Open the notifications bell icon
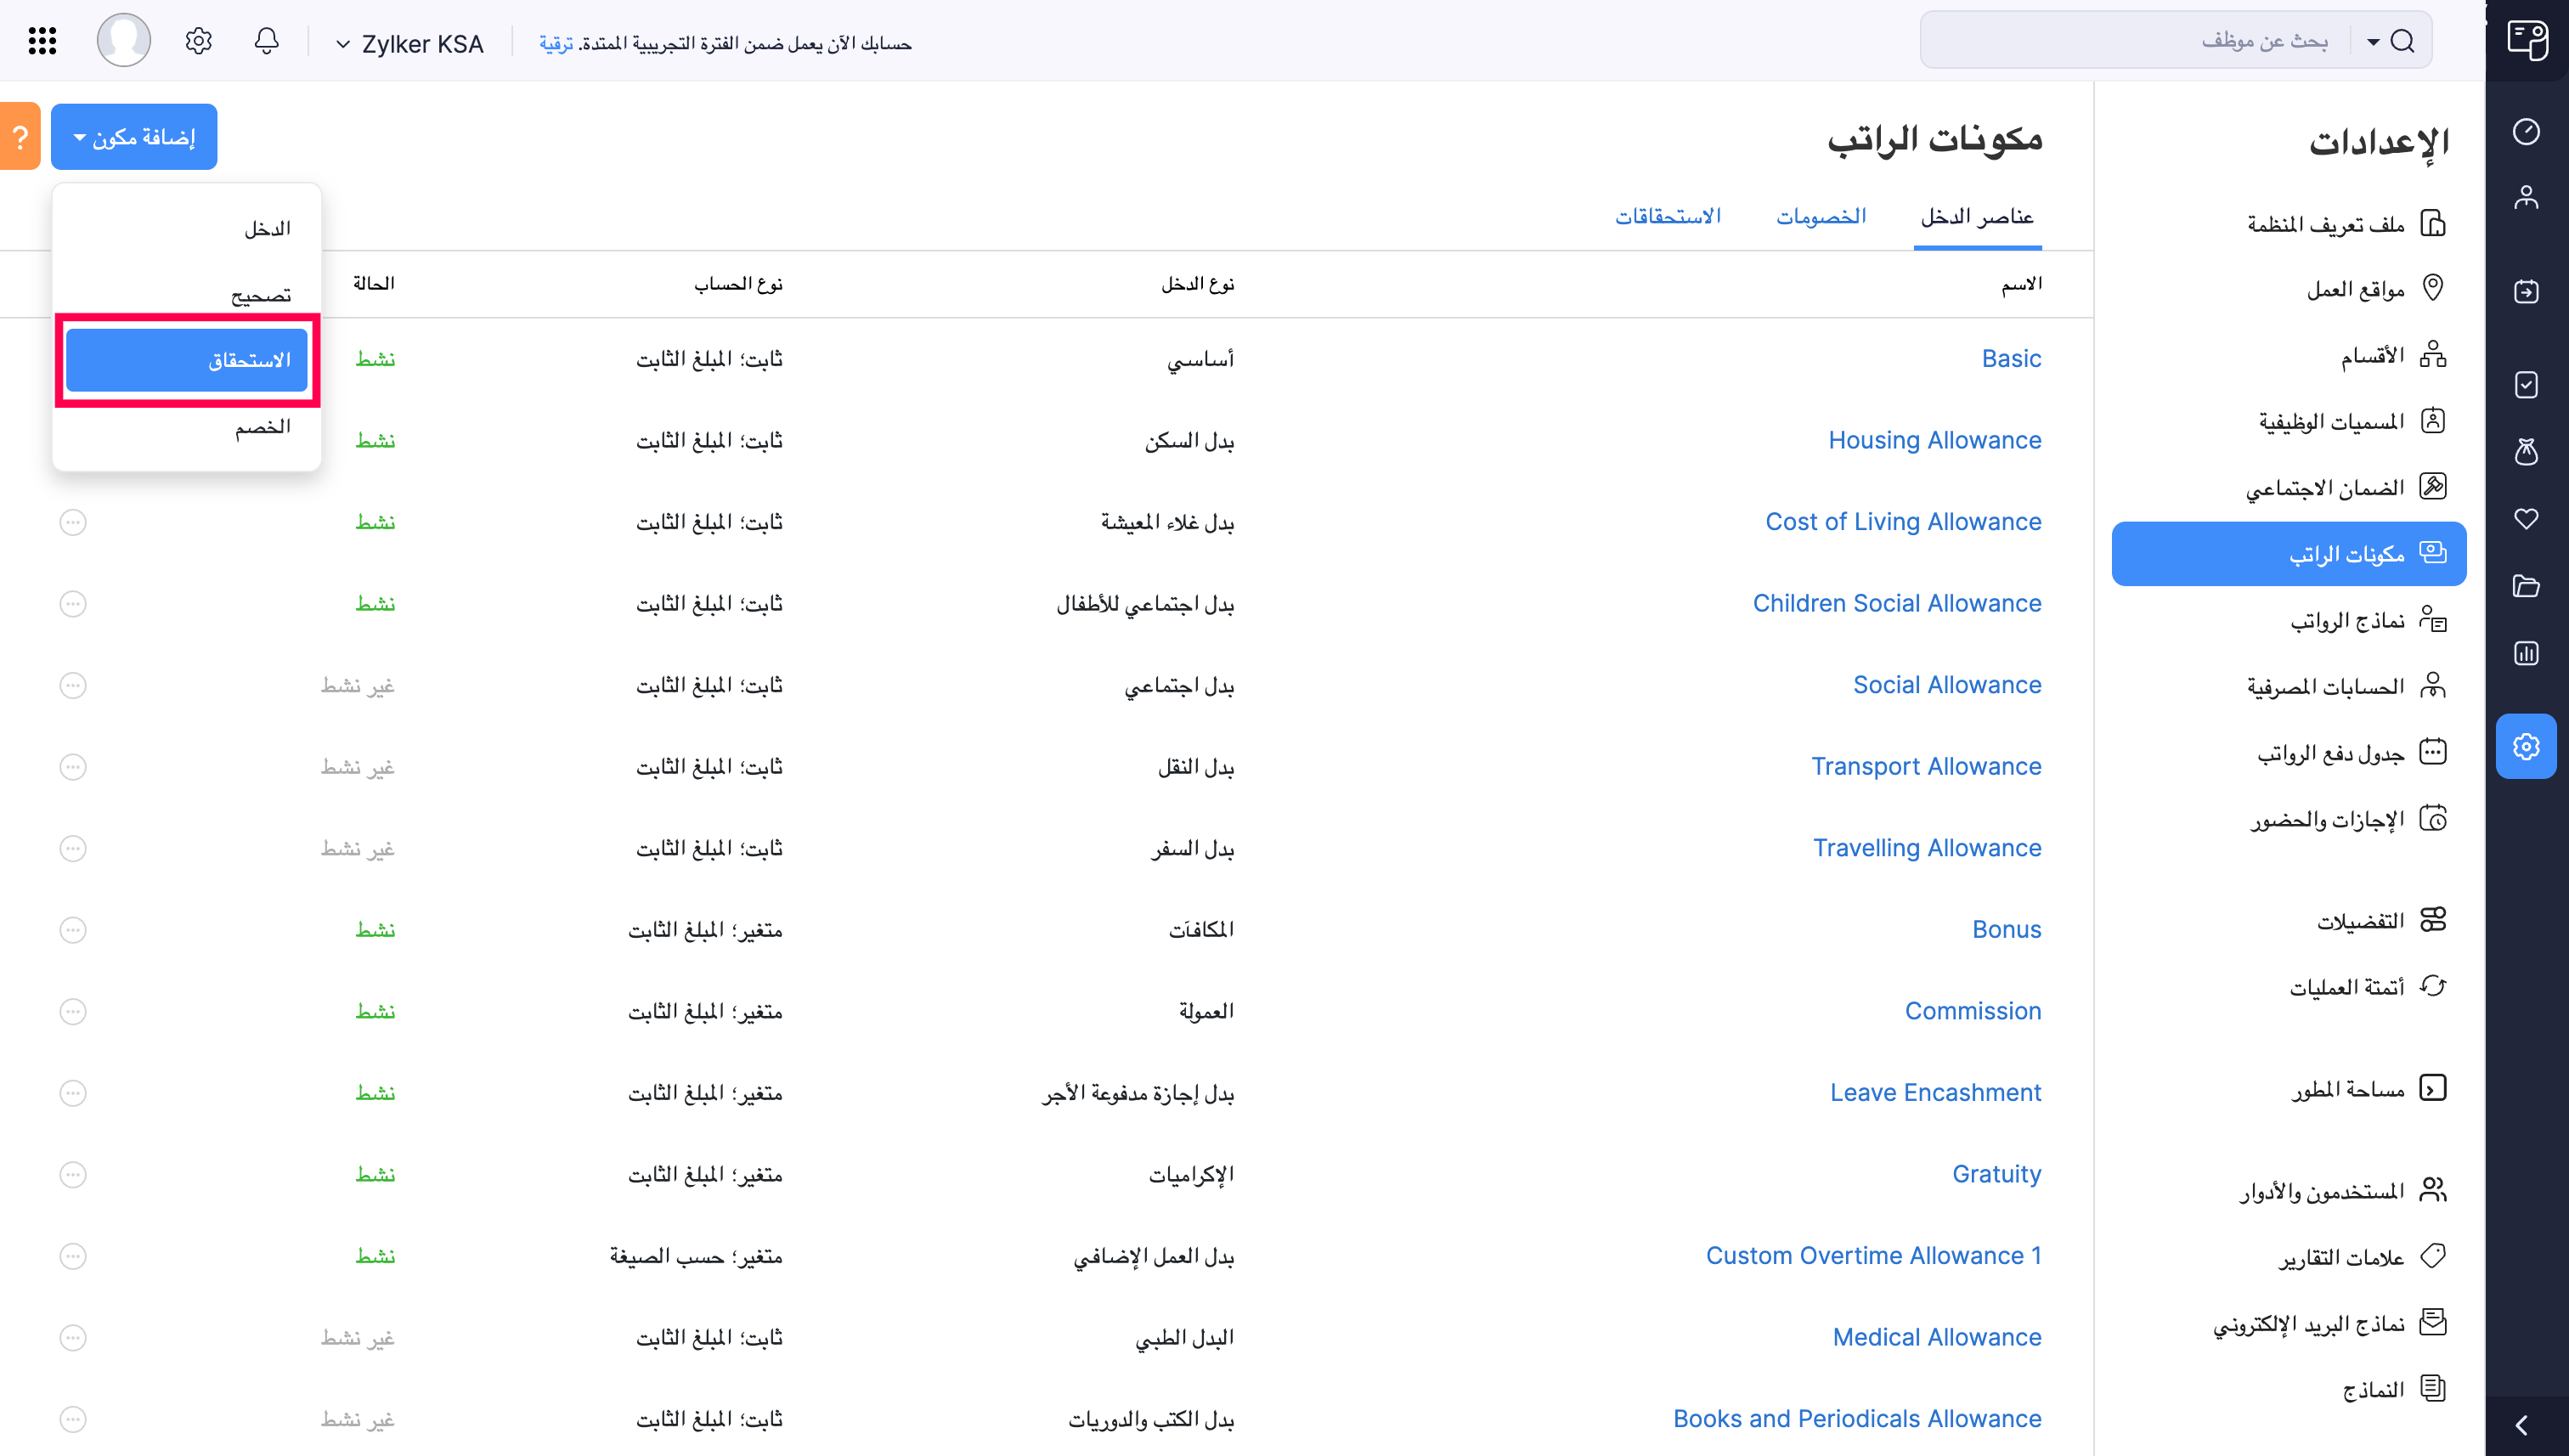The width and height of the screenshot is (2569, 1456). tap(266, 41)
